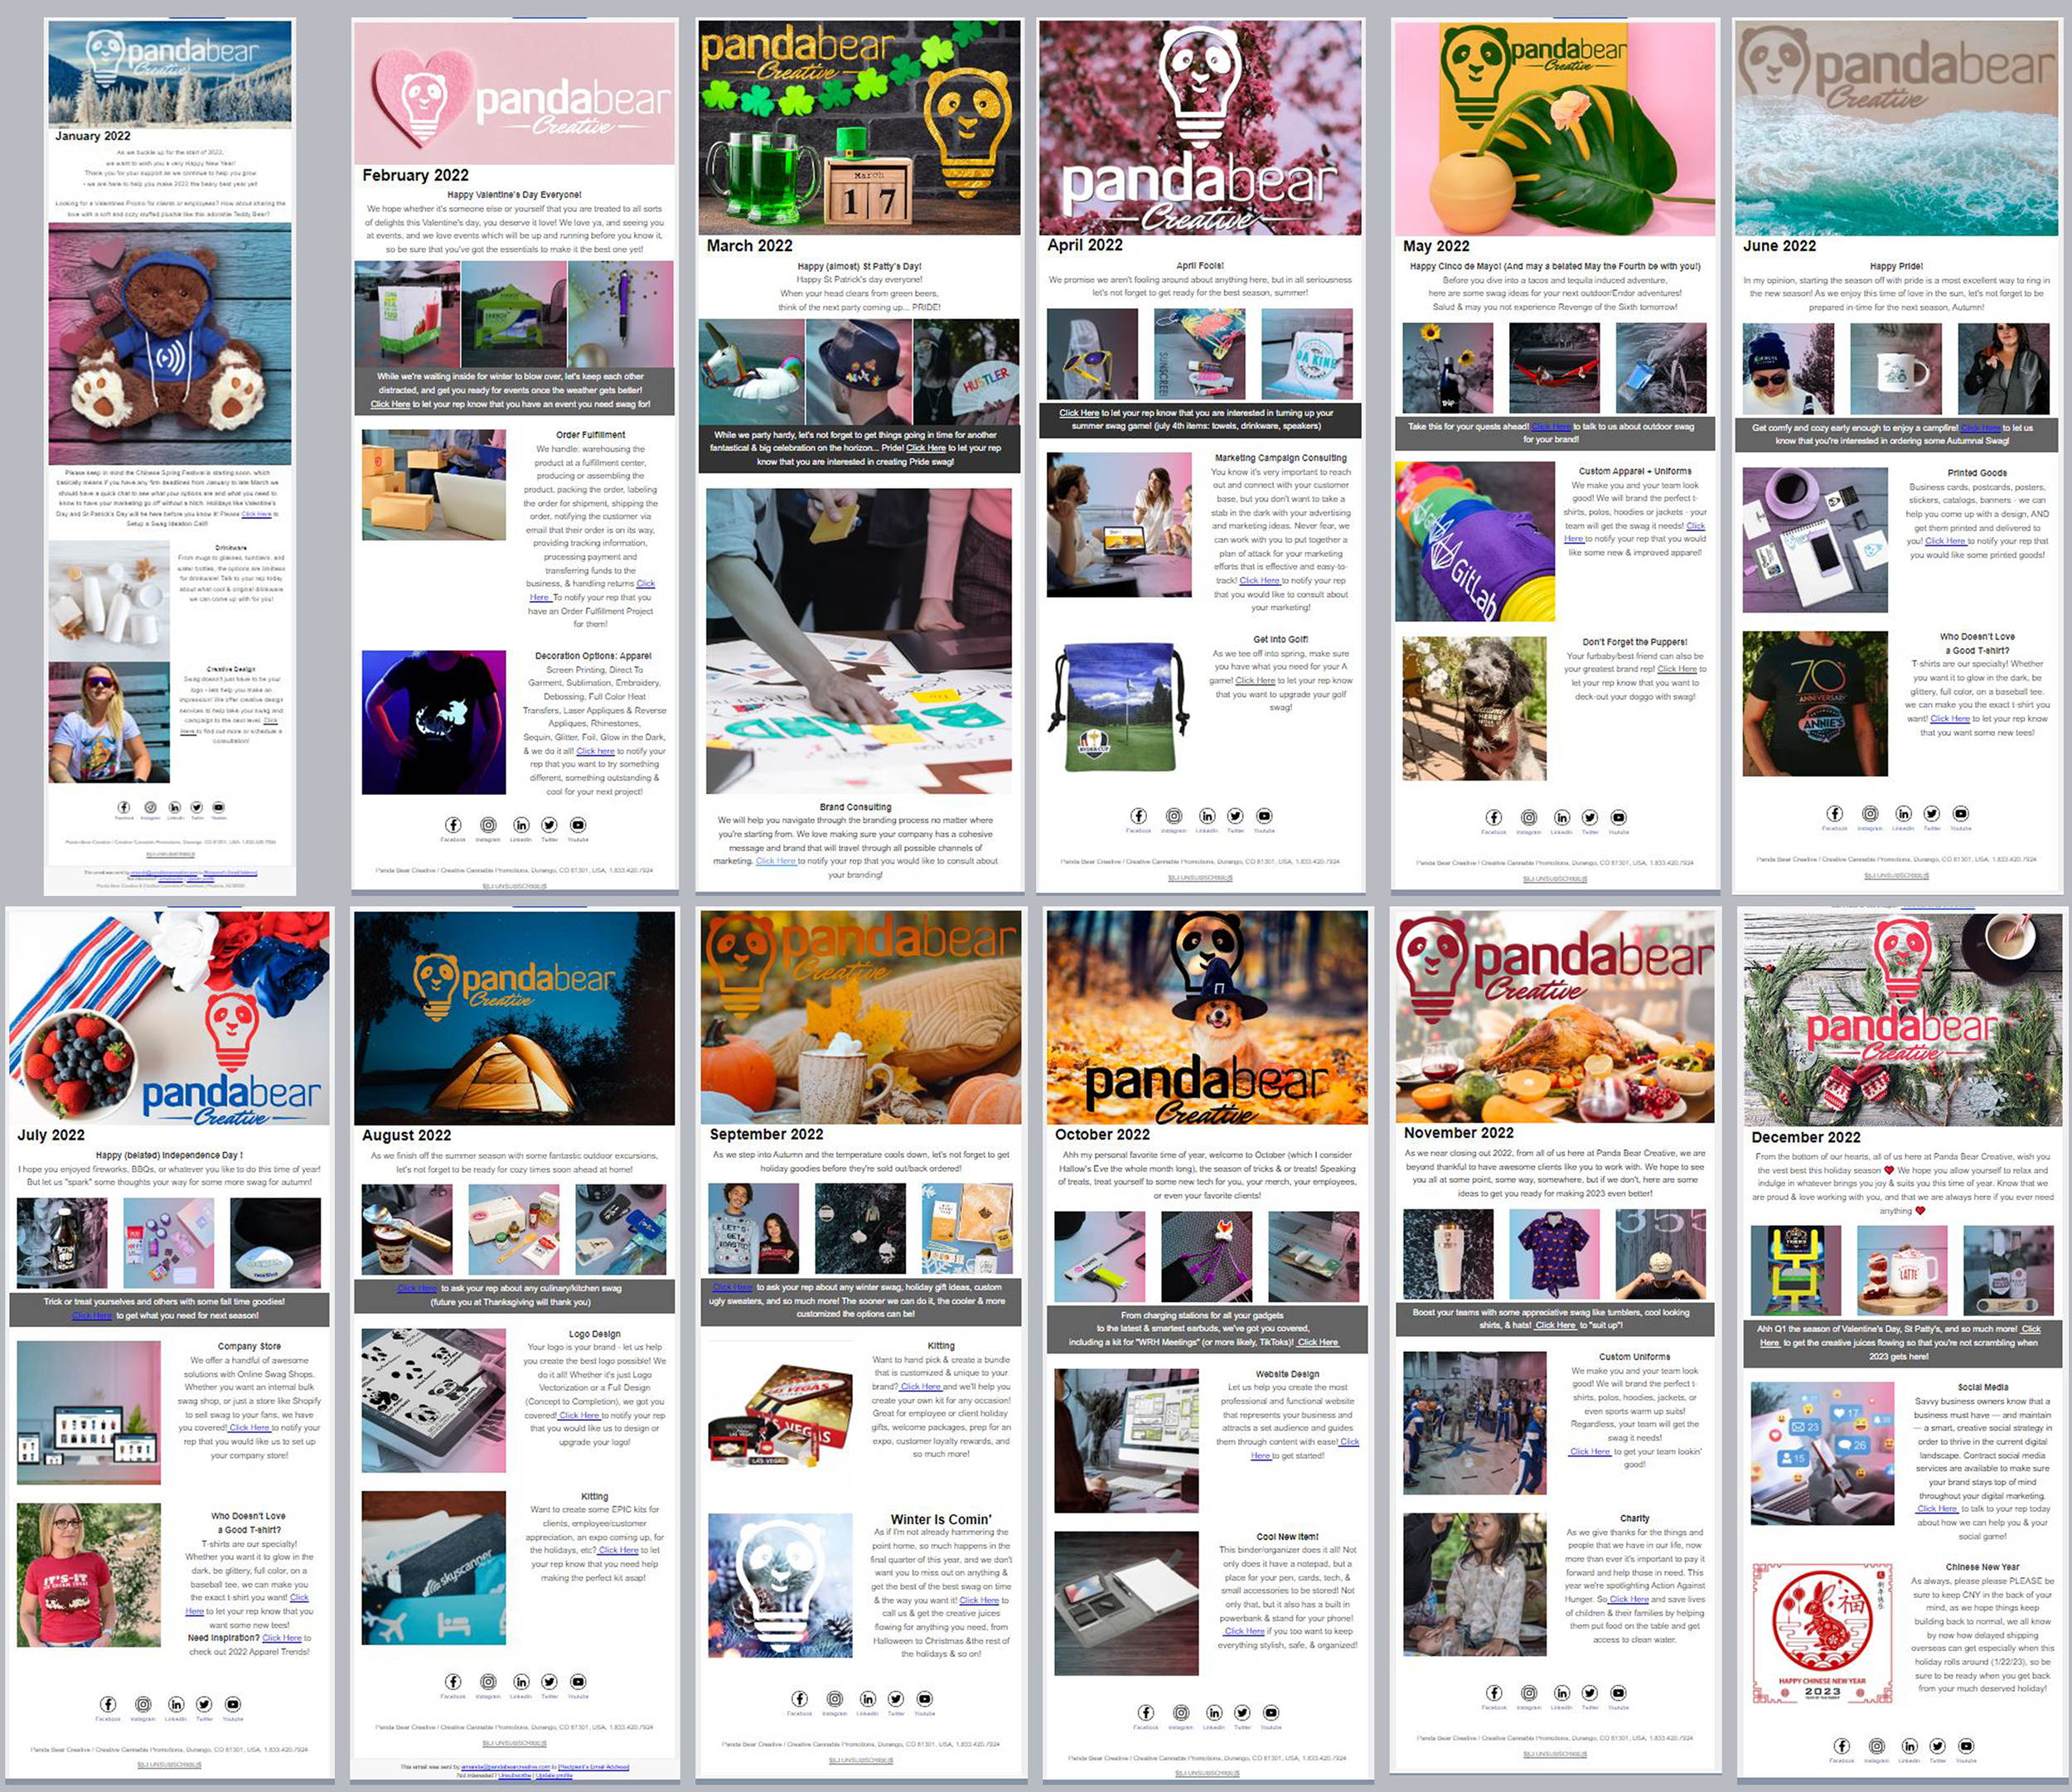Click the "April Fools!" greeting text

tap(1200, 266)
